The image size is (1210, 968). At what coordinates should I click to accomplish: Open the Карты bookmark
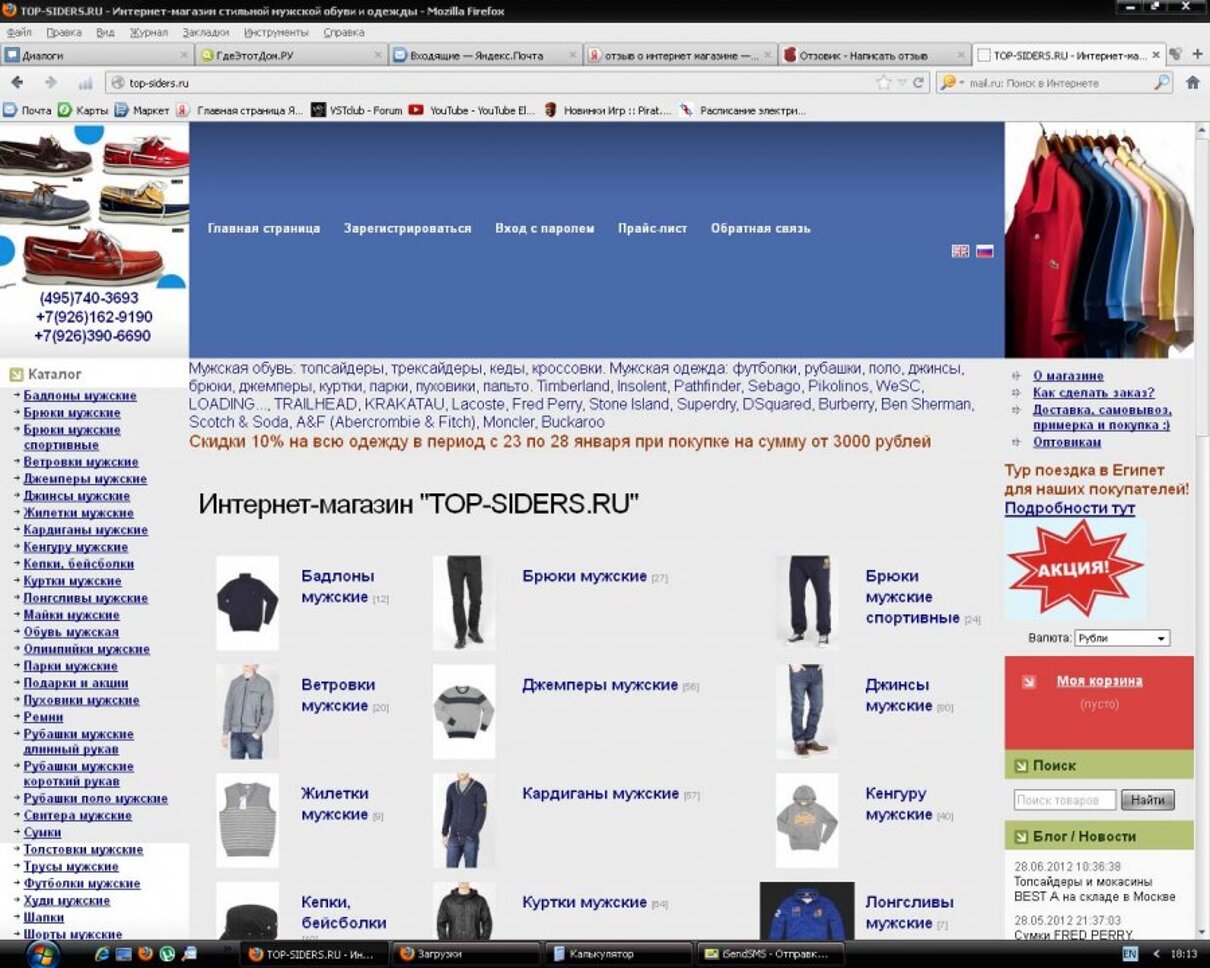click(x=83, y=110)
